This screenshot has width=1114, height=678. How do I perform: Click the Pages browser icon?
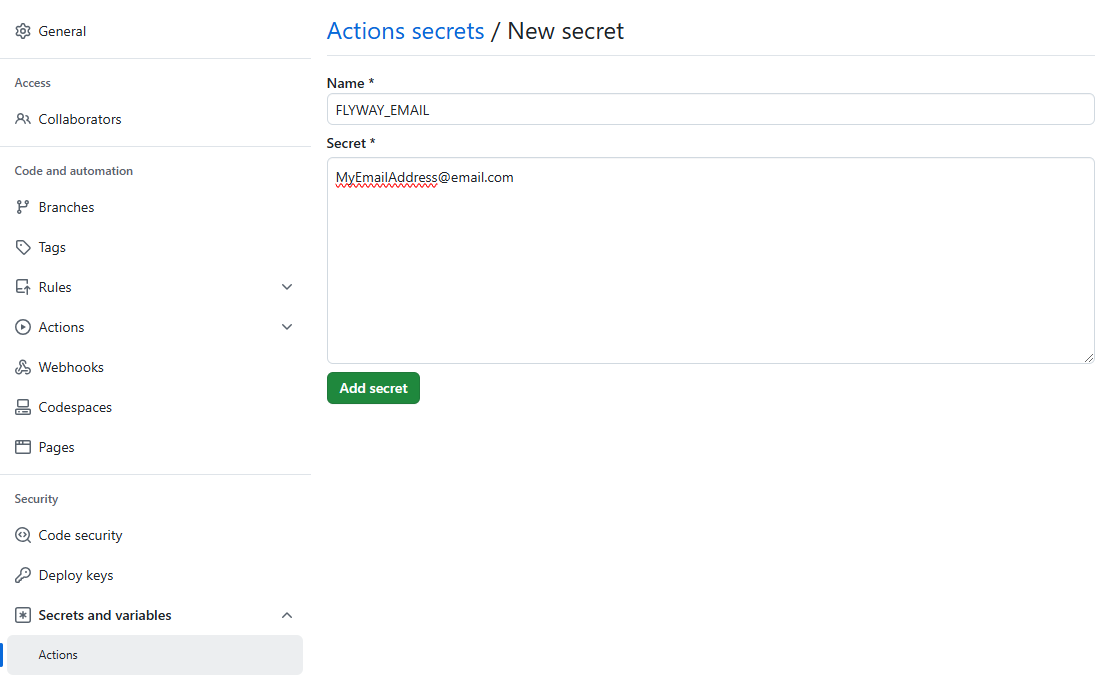coord(22,447)
